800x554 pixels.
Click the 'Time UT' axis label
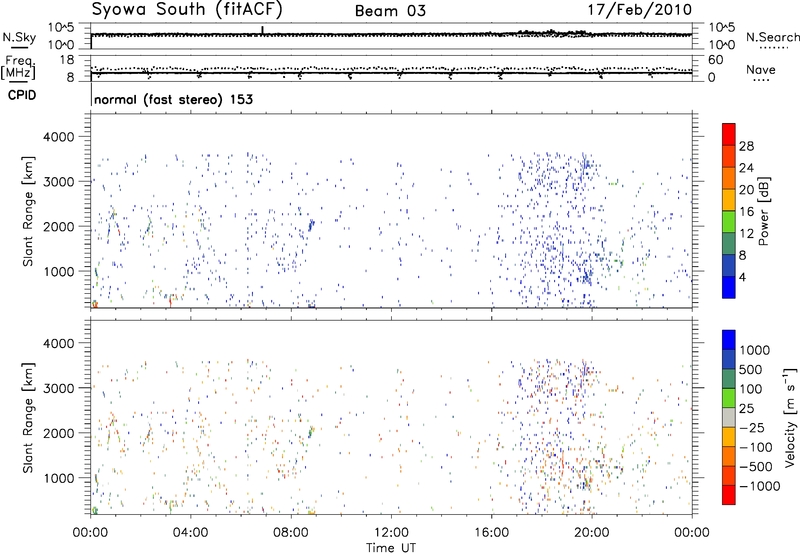click(391, 548)
